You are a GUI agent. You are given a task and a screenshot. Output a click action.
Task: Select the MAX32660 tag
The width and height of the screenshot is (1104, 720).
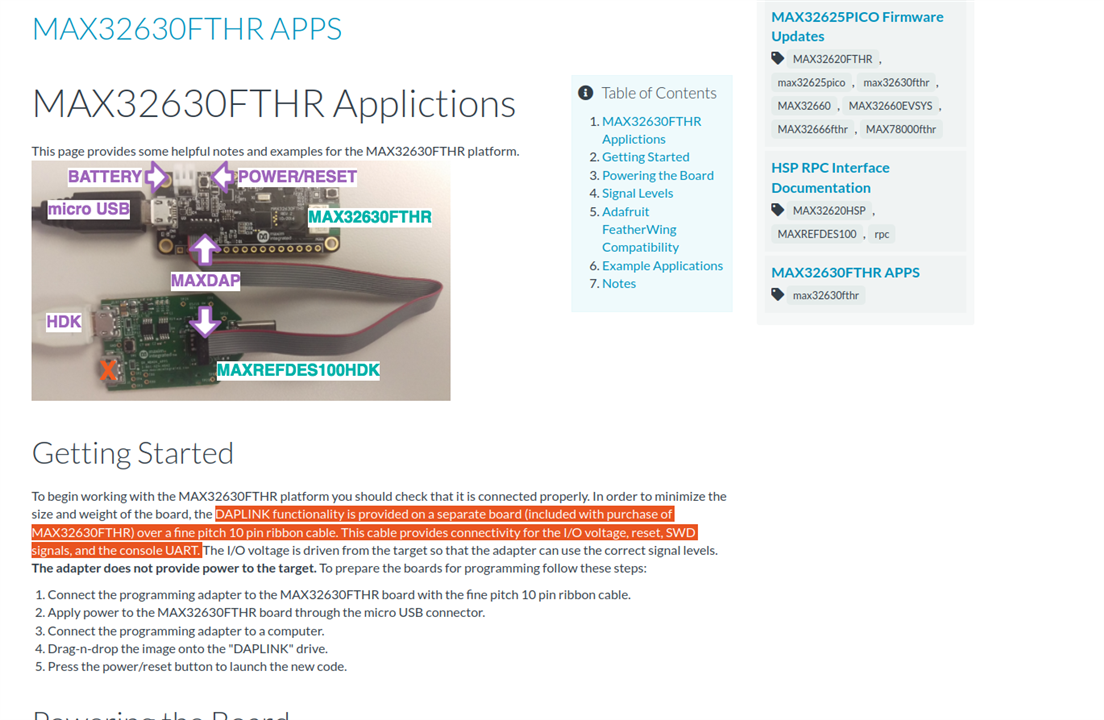pyautogui.click(x=804, y=106)
